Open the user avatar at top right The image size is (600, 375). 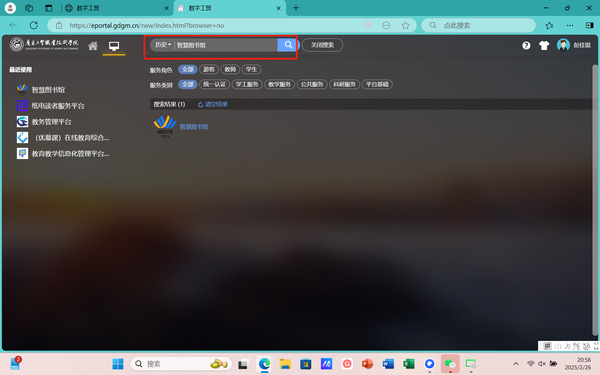coord(563,45)
